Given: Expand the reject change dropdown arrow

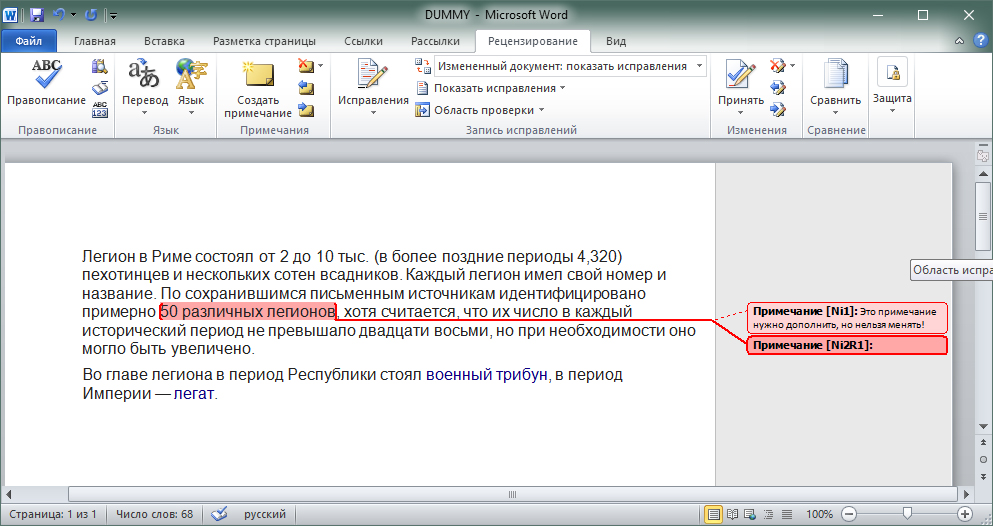Looking at the screenshot, I should click(792, 65).
